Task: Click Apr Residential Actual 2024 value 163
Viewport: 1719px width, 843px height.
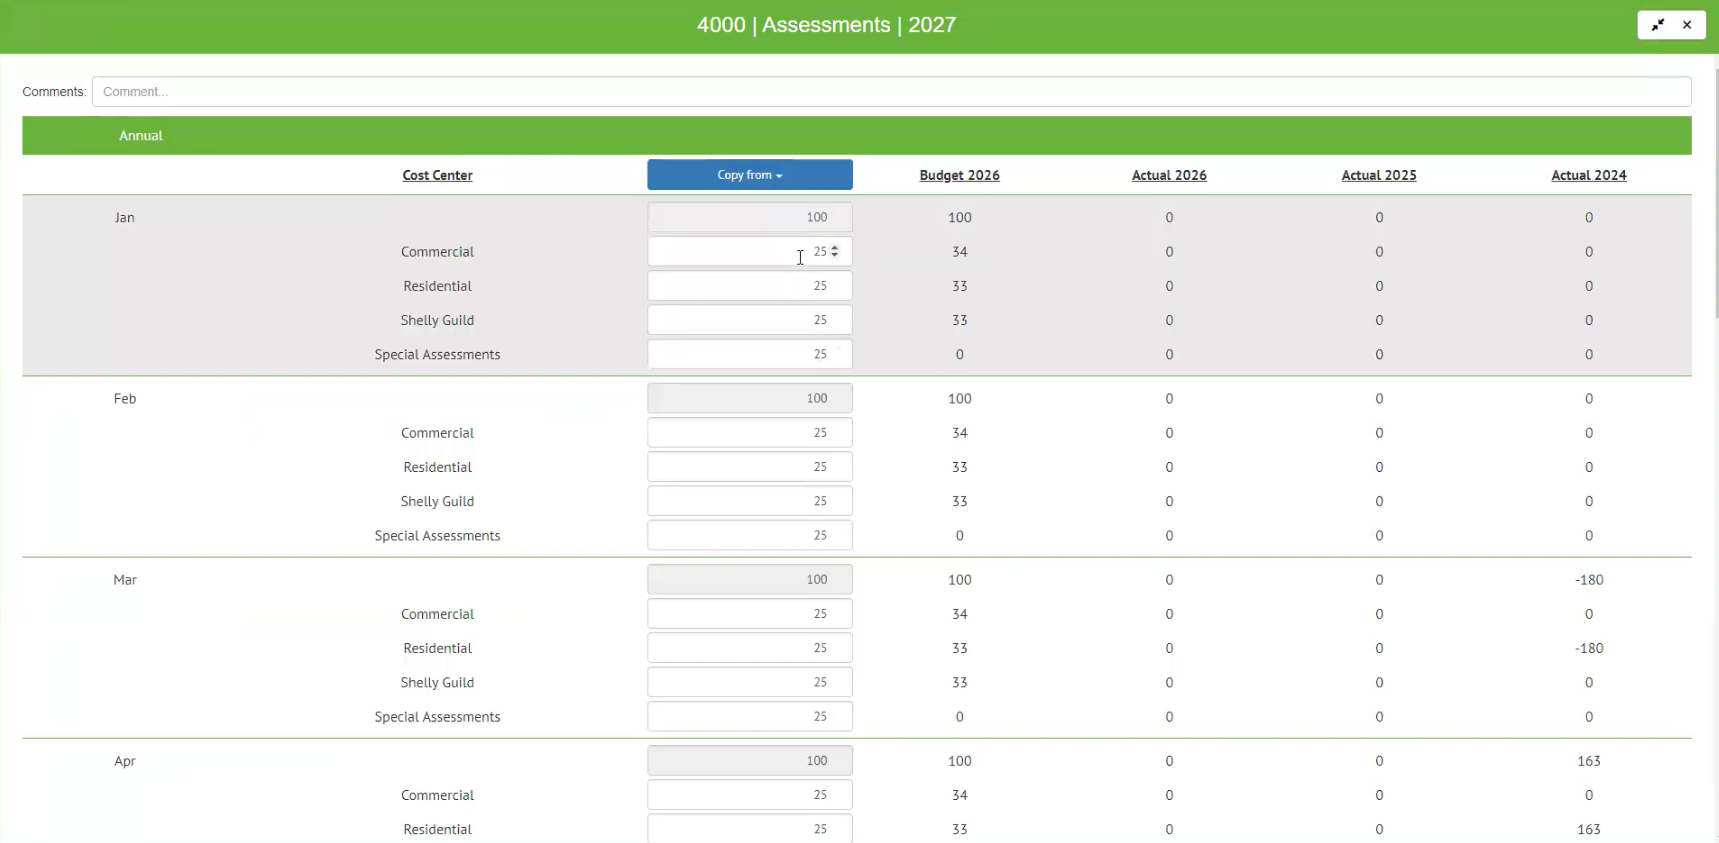Action: pyautogui.click(x=1589, y=829)
